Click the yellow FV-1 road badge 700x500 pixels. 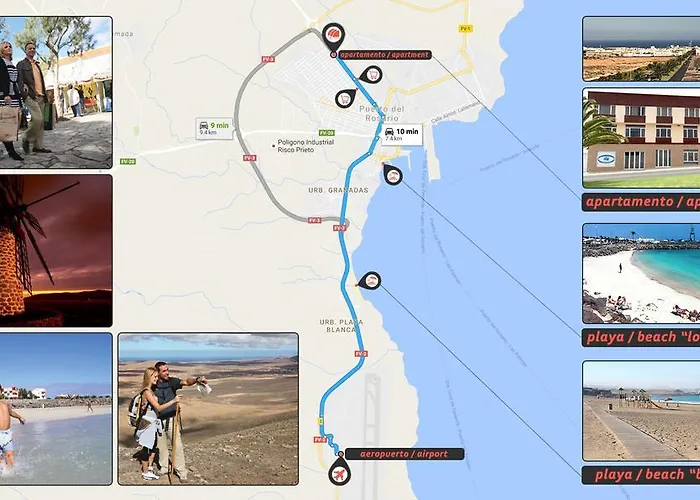tap(466, 29)
